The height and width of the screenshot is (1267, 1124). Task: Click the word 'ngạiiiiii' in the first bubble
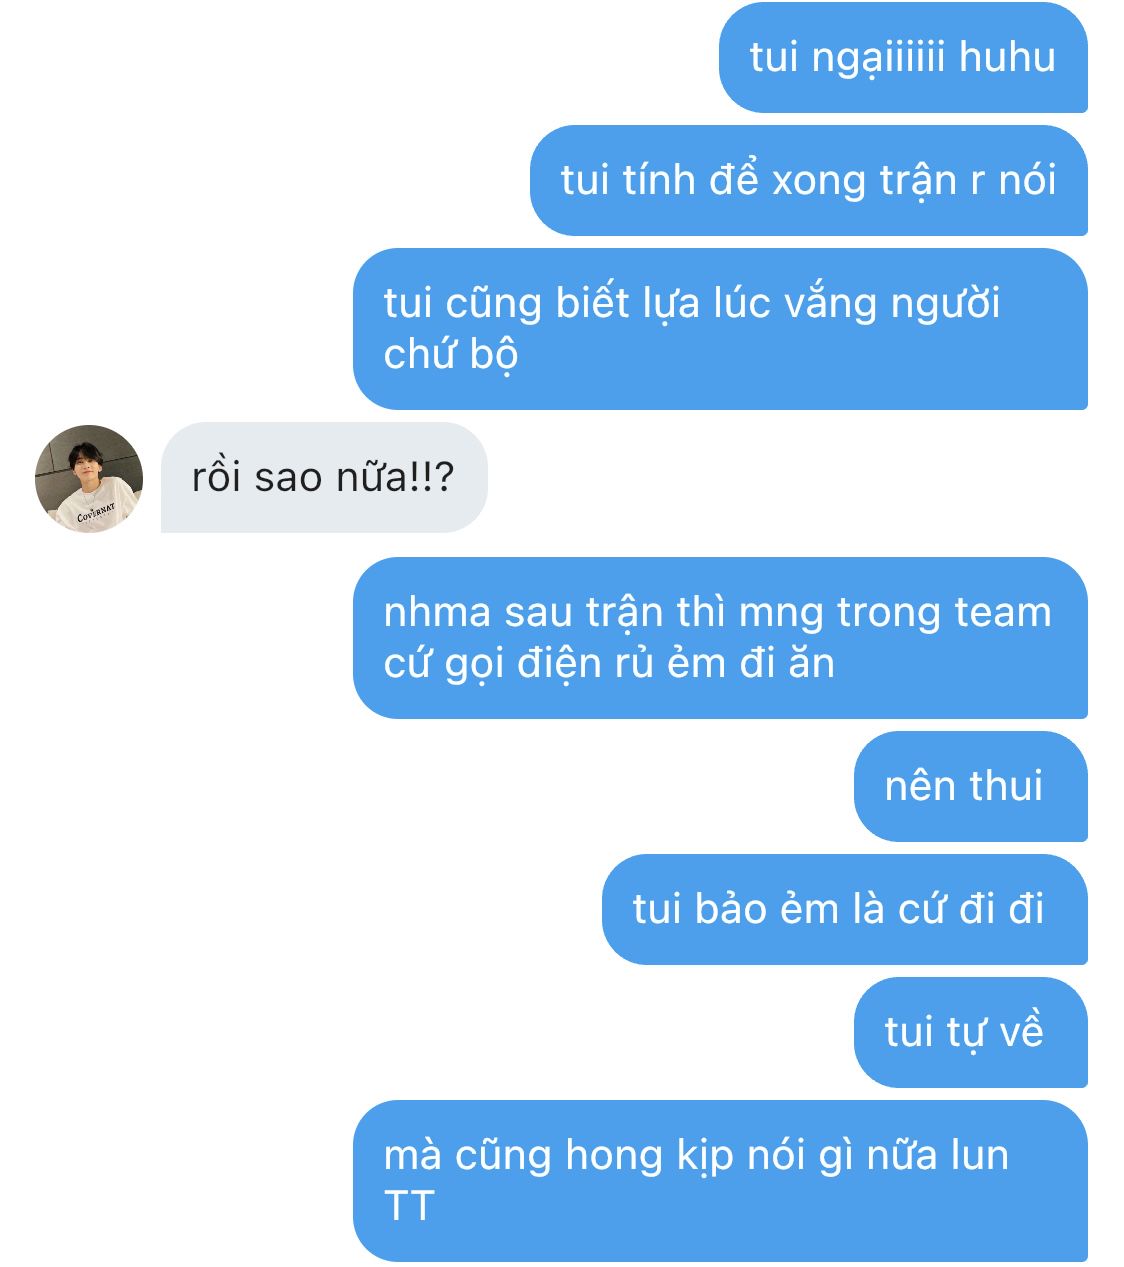878,59
